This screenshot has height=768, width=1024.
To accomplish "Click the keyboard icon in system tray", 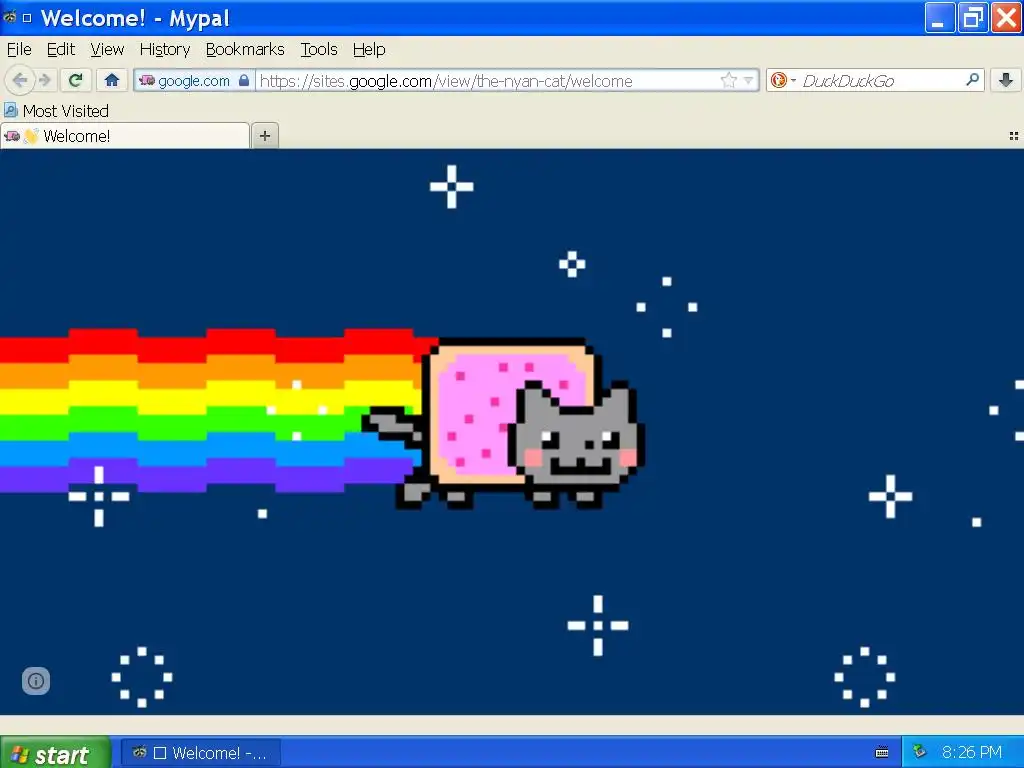I will [x=882, y=753].
